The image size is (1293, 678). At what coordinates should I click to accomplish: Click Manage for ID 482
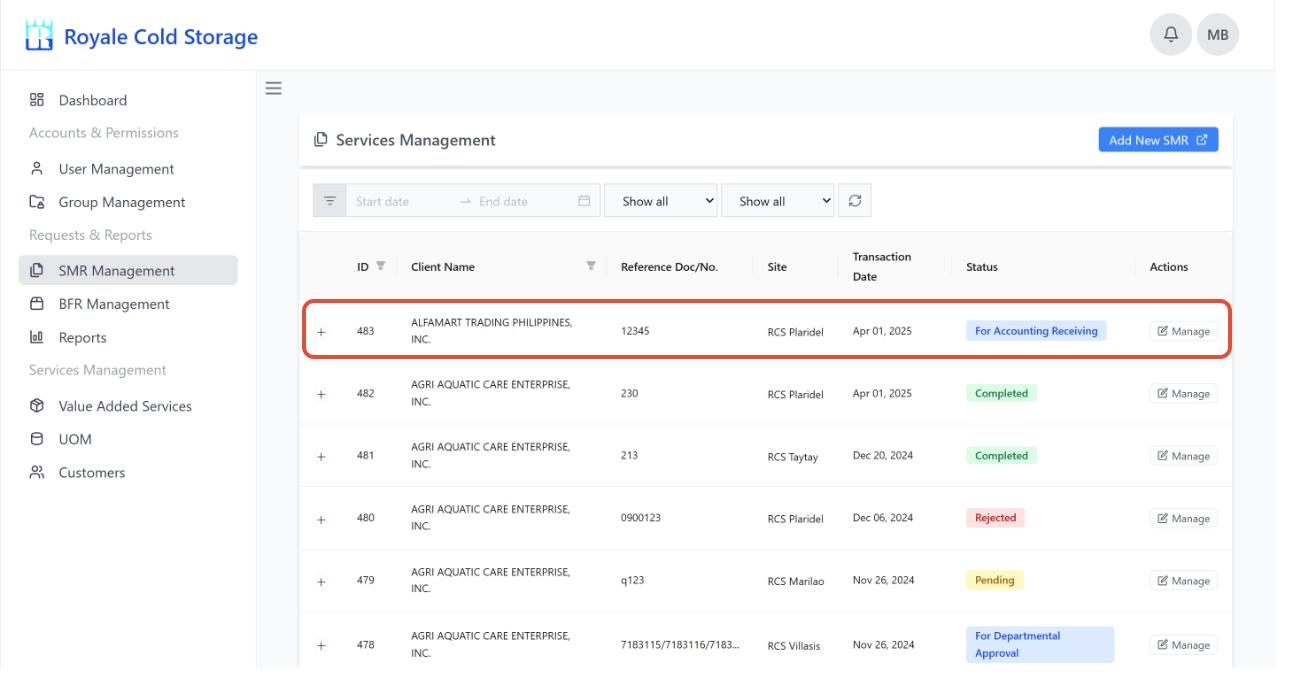1183,394
